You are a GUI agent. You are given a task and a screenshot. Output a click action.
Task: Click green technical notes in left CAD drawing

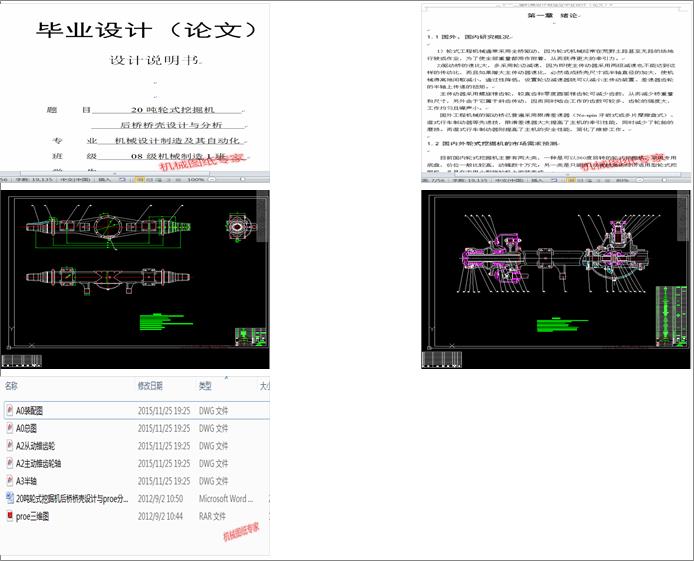point(166,322)
